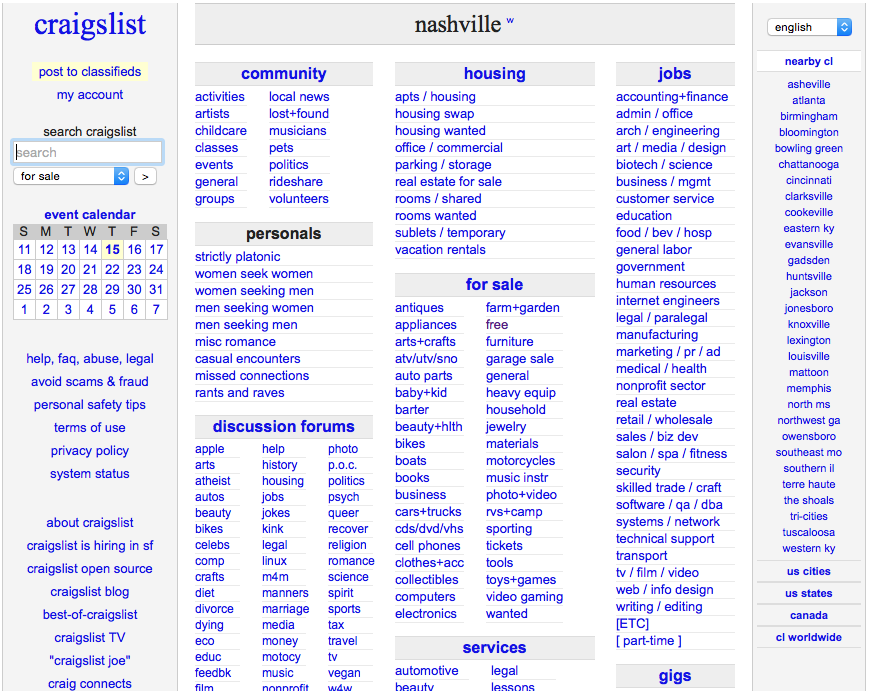Viewport: 871px width, 691px height.
Task: Open the 'services' section header
Action: pyautogui.click(x=494, y=648)
